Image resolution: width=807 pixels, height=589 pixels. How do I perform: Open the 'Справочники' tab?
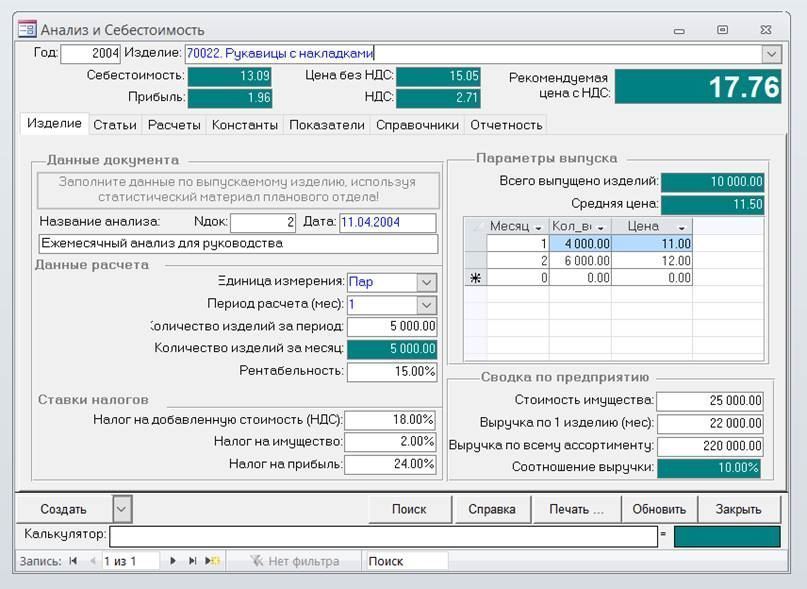pos(416,125)
